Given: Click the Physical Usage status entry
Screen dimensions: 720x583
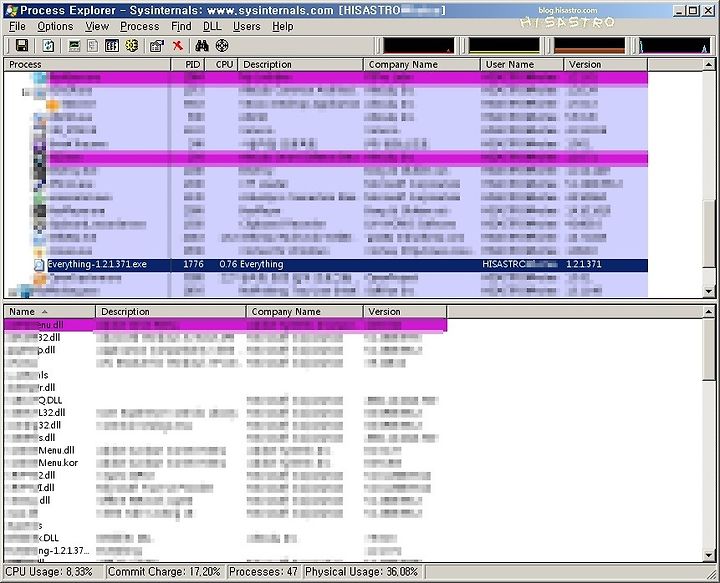Looking at the screenshot, I should (x=362, y=572).
